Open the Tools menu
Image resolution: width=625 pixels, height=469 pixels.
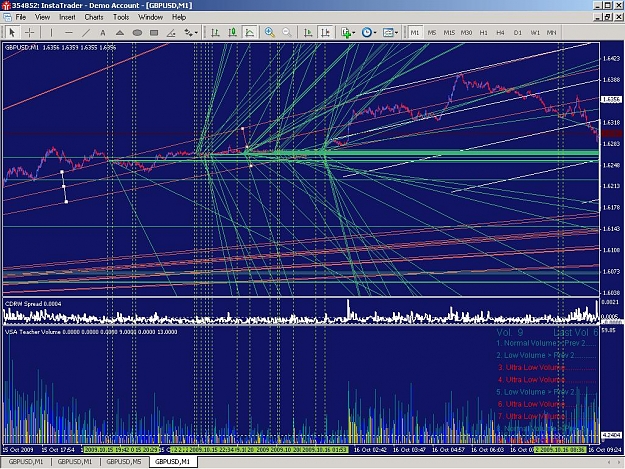(121, 17)
